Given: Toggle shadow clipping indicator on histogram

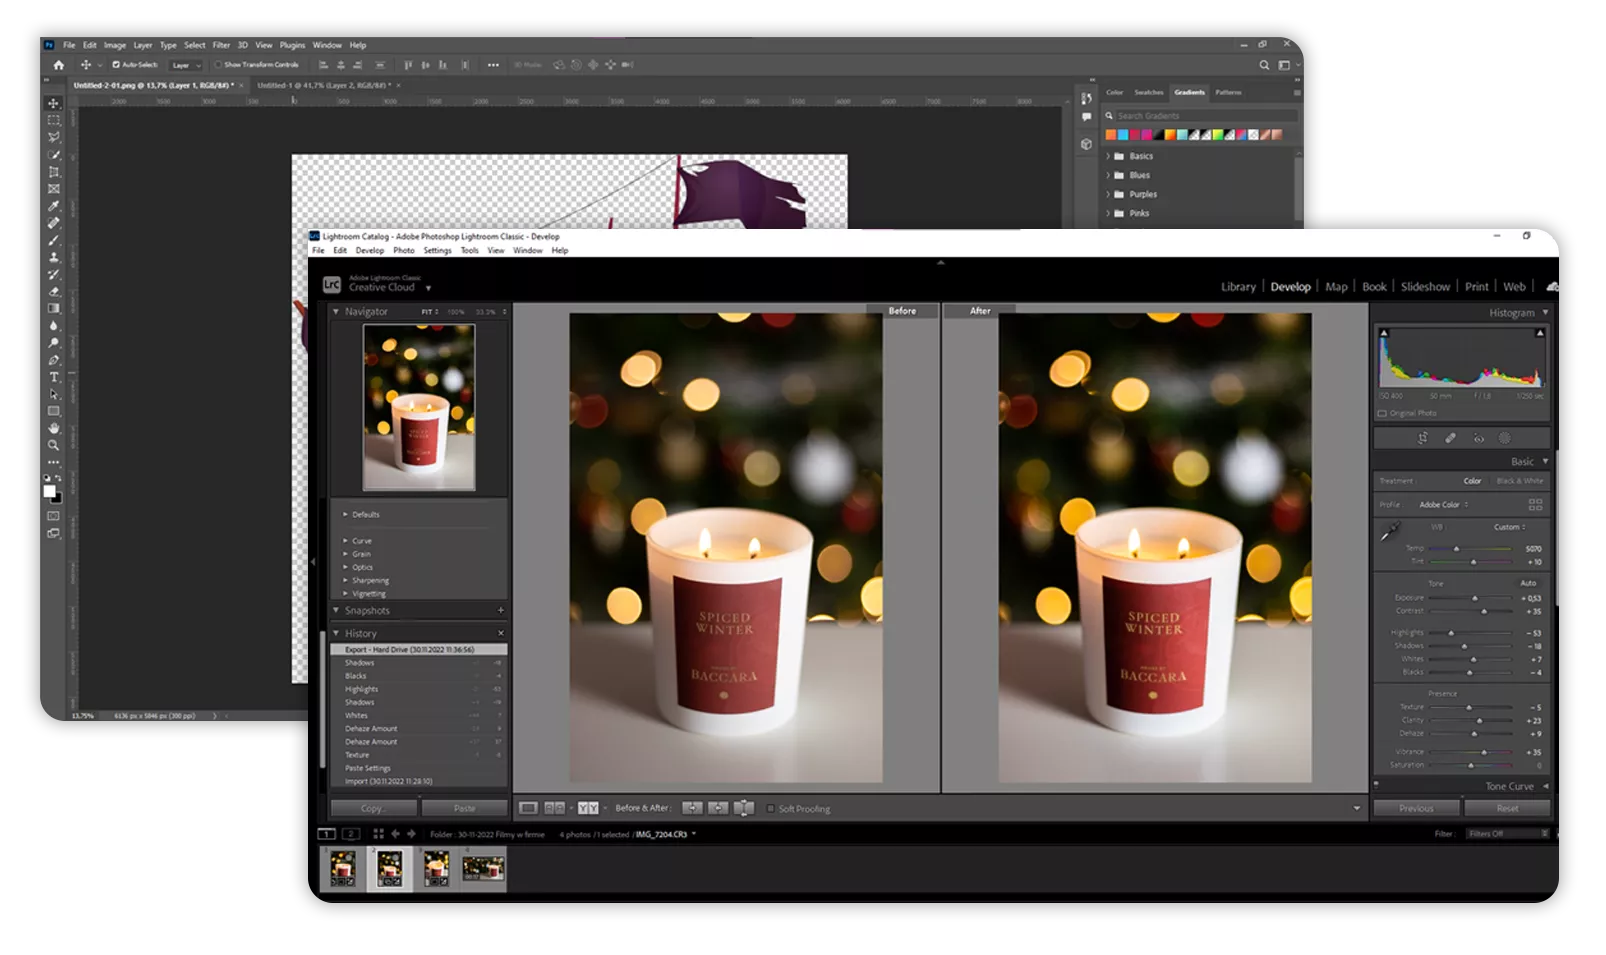Looking at the screenshot, I should click(x=1383, y=333).
